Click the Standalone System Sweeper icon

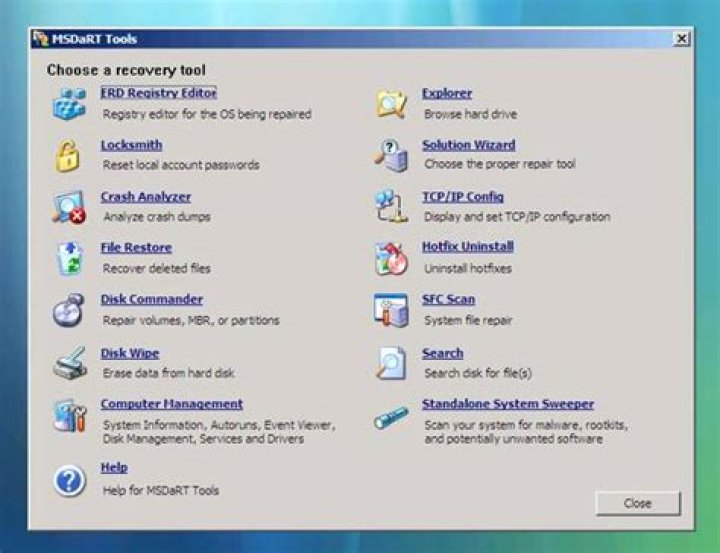[x=391, y=417]
